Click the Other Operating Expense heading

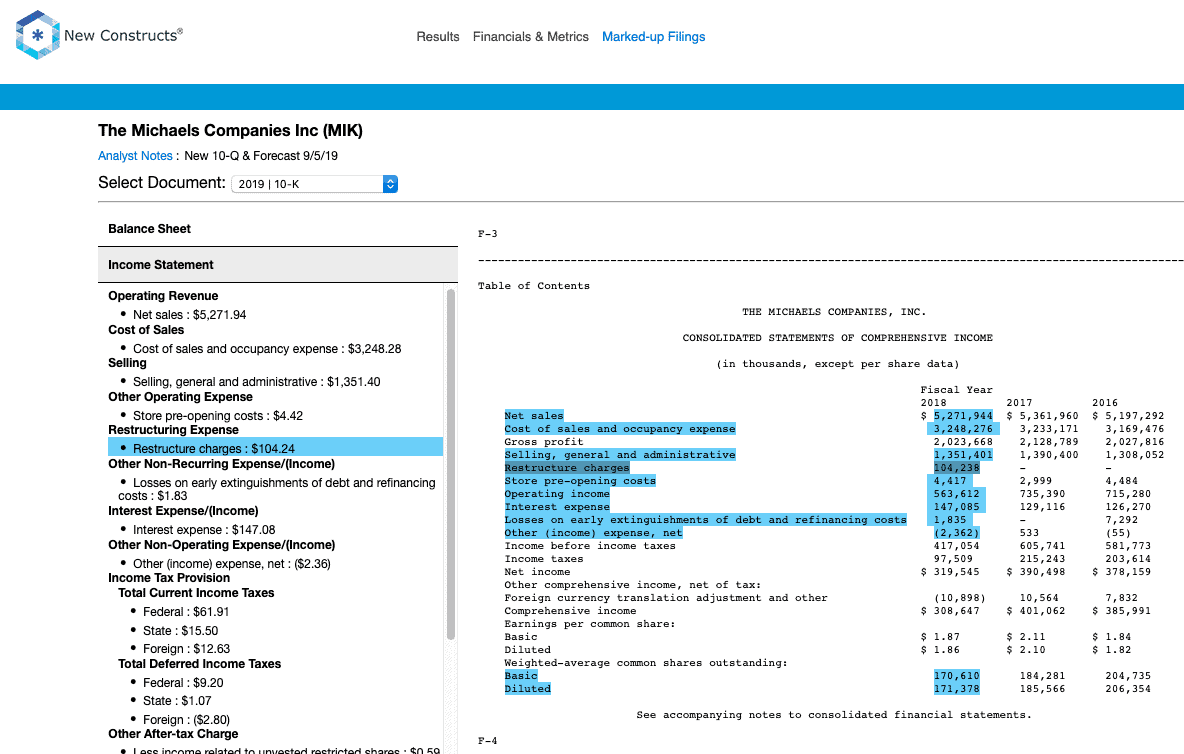point(180,397)
